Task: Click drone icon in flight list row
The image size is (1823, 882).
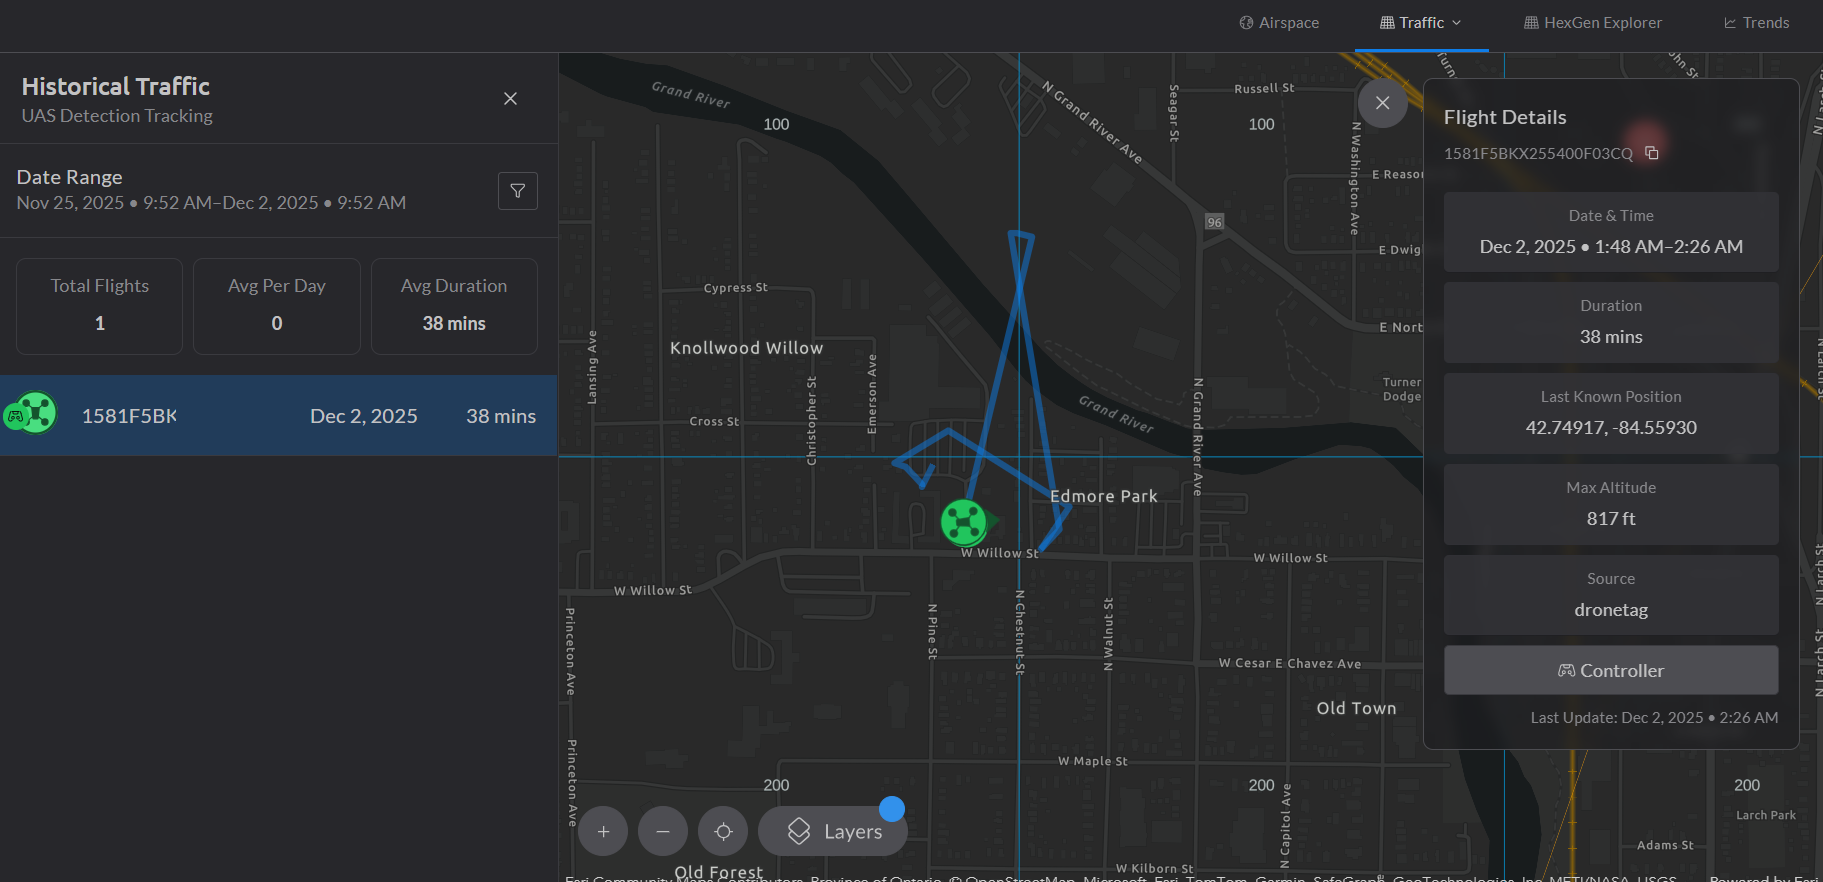Action: click(x=33, y=413)
